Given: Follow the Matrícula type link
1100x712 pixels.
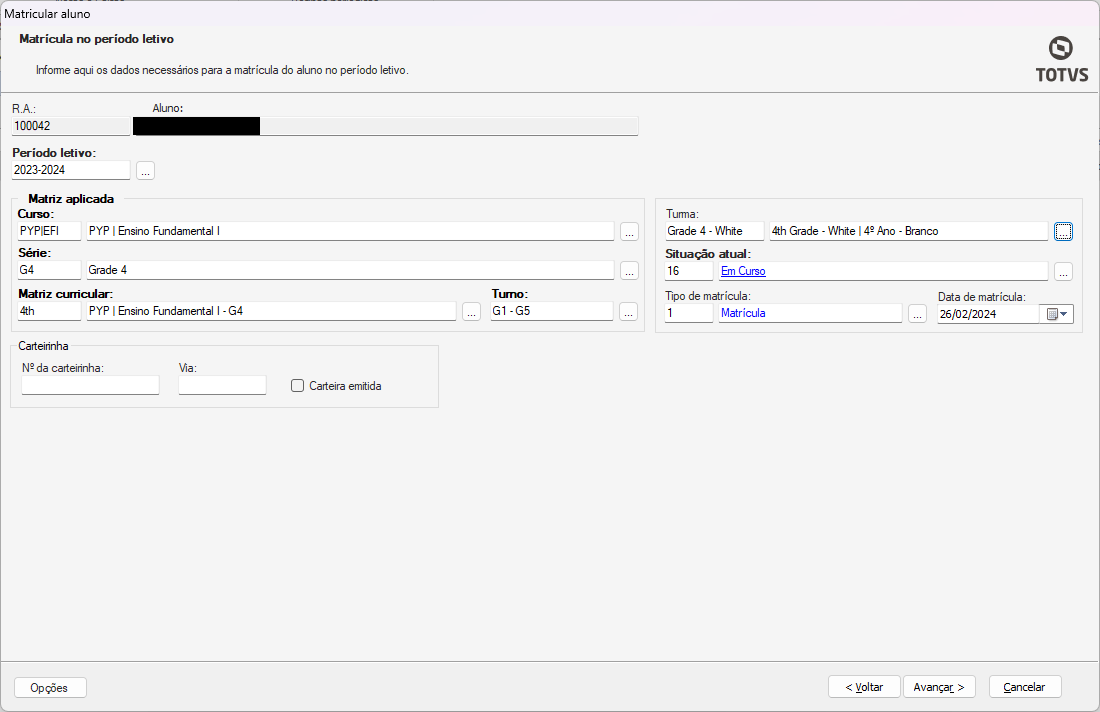Looking at the screenshot, I should [743, 313].
